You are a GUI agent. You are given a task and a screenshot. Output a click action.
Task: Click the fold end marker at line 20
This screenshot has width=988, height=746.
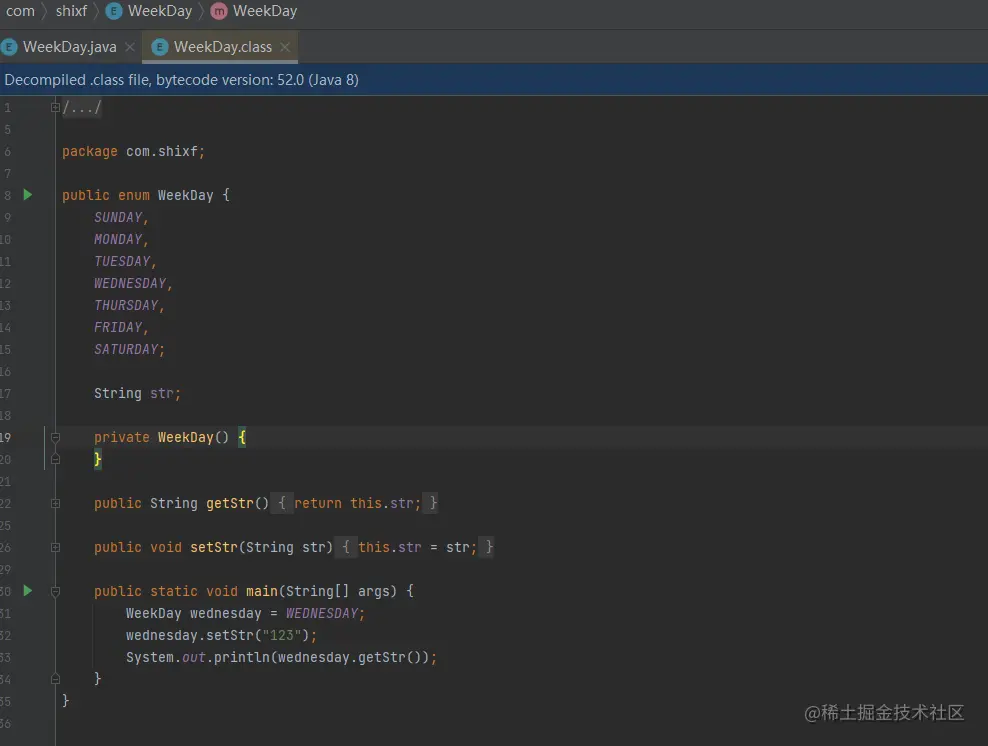pyautogui.click(x=55, y=459)
